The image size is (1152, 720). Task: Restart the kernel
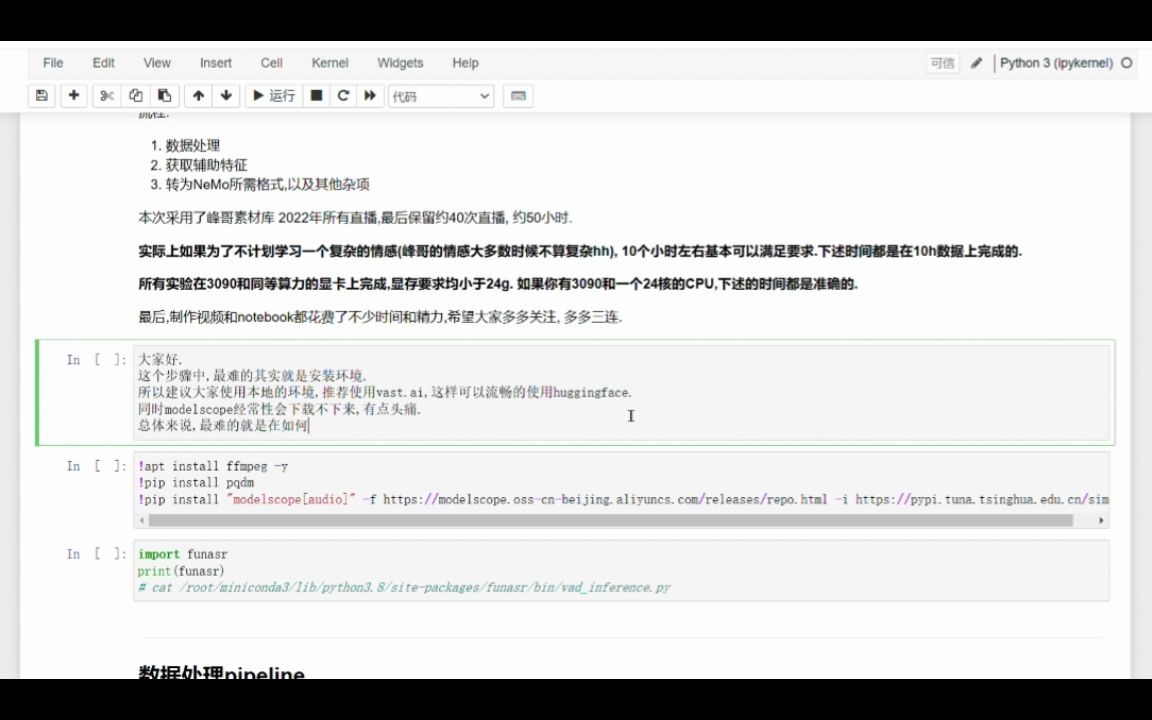click(343, 95)
